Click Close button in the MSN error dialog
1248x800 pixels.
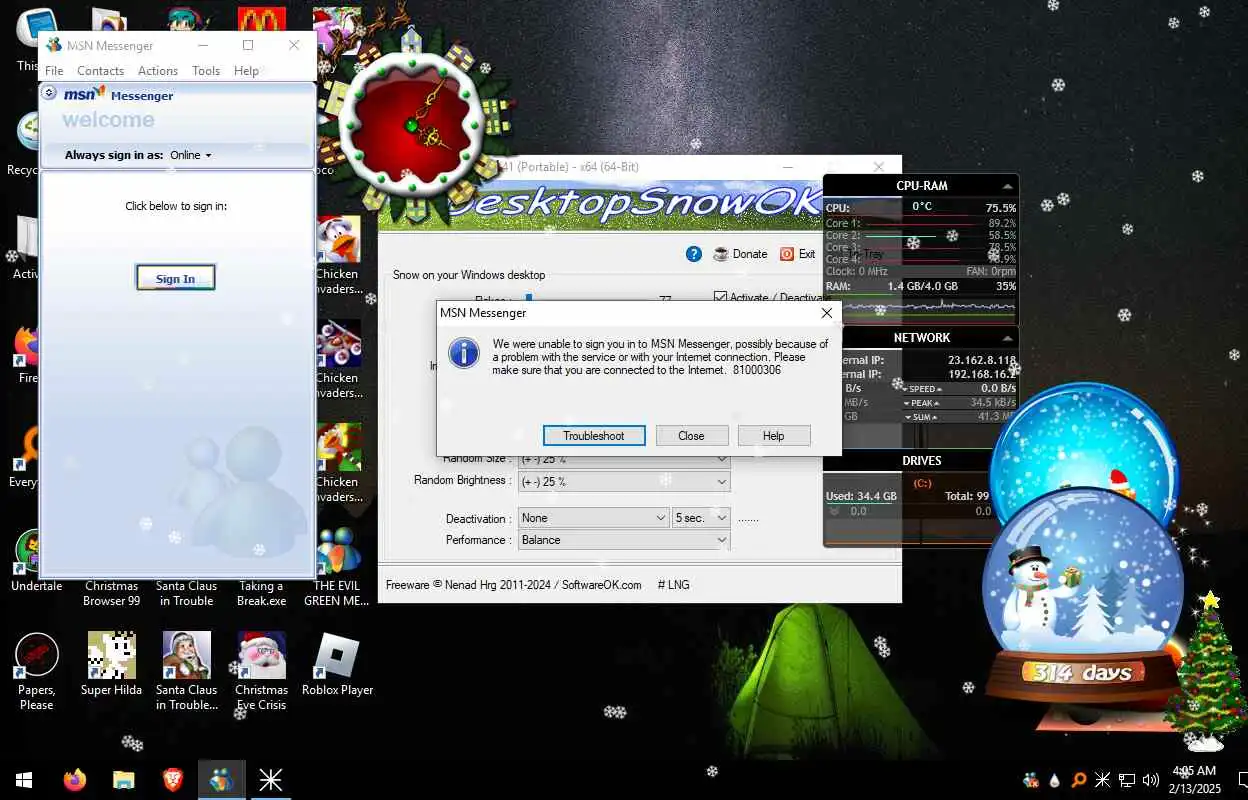click(x=691, y=435)
